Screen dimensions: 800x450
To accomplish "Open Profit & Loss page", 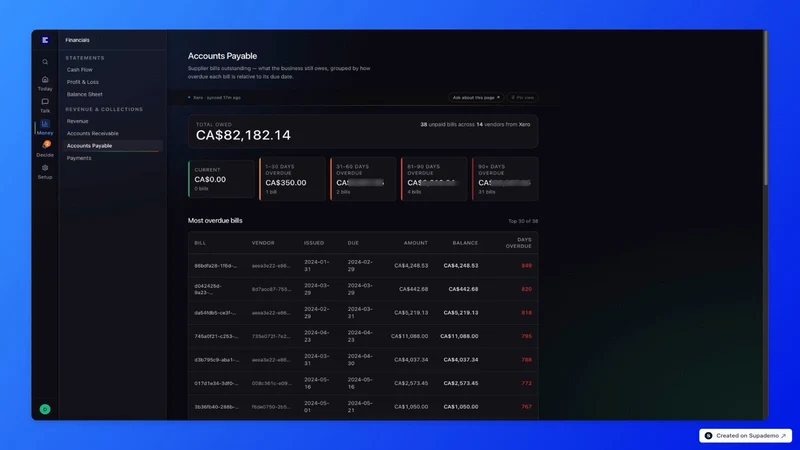I will (83, 82).
